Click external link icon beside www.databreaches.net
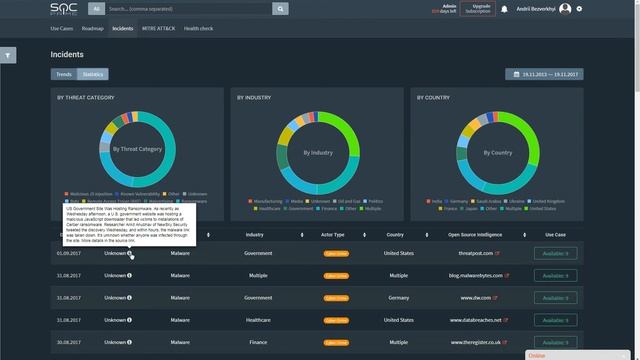The height and width of the screenshot is (360, 640). [x=506, y=320]
